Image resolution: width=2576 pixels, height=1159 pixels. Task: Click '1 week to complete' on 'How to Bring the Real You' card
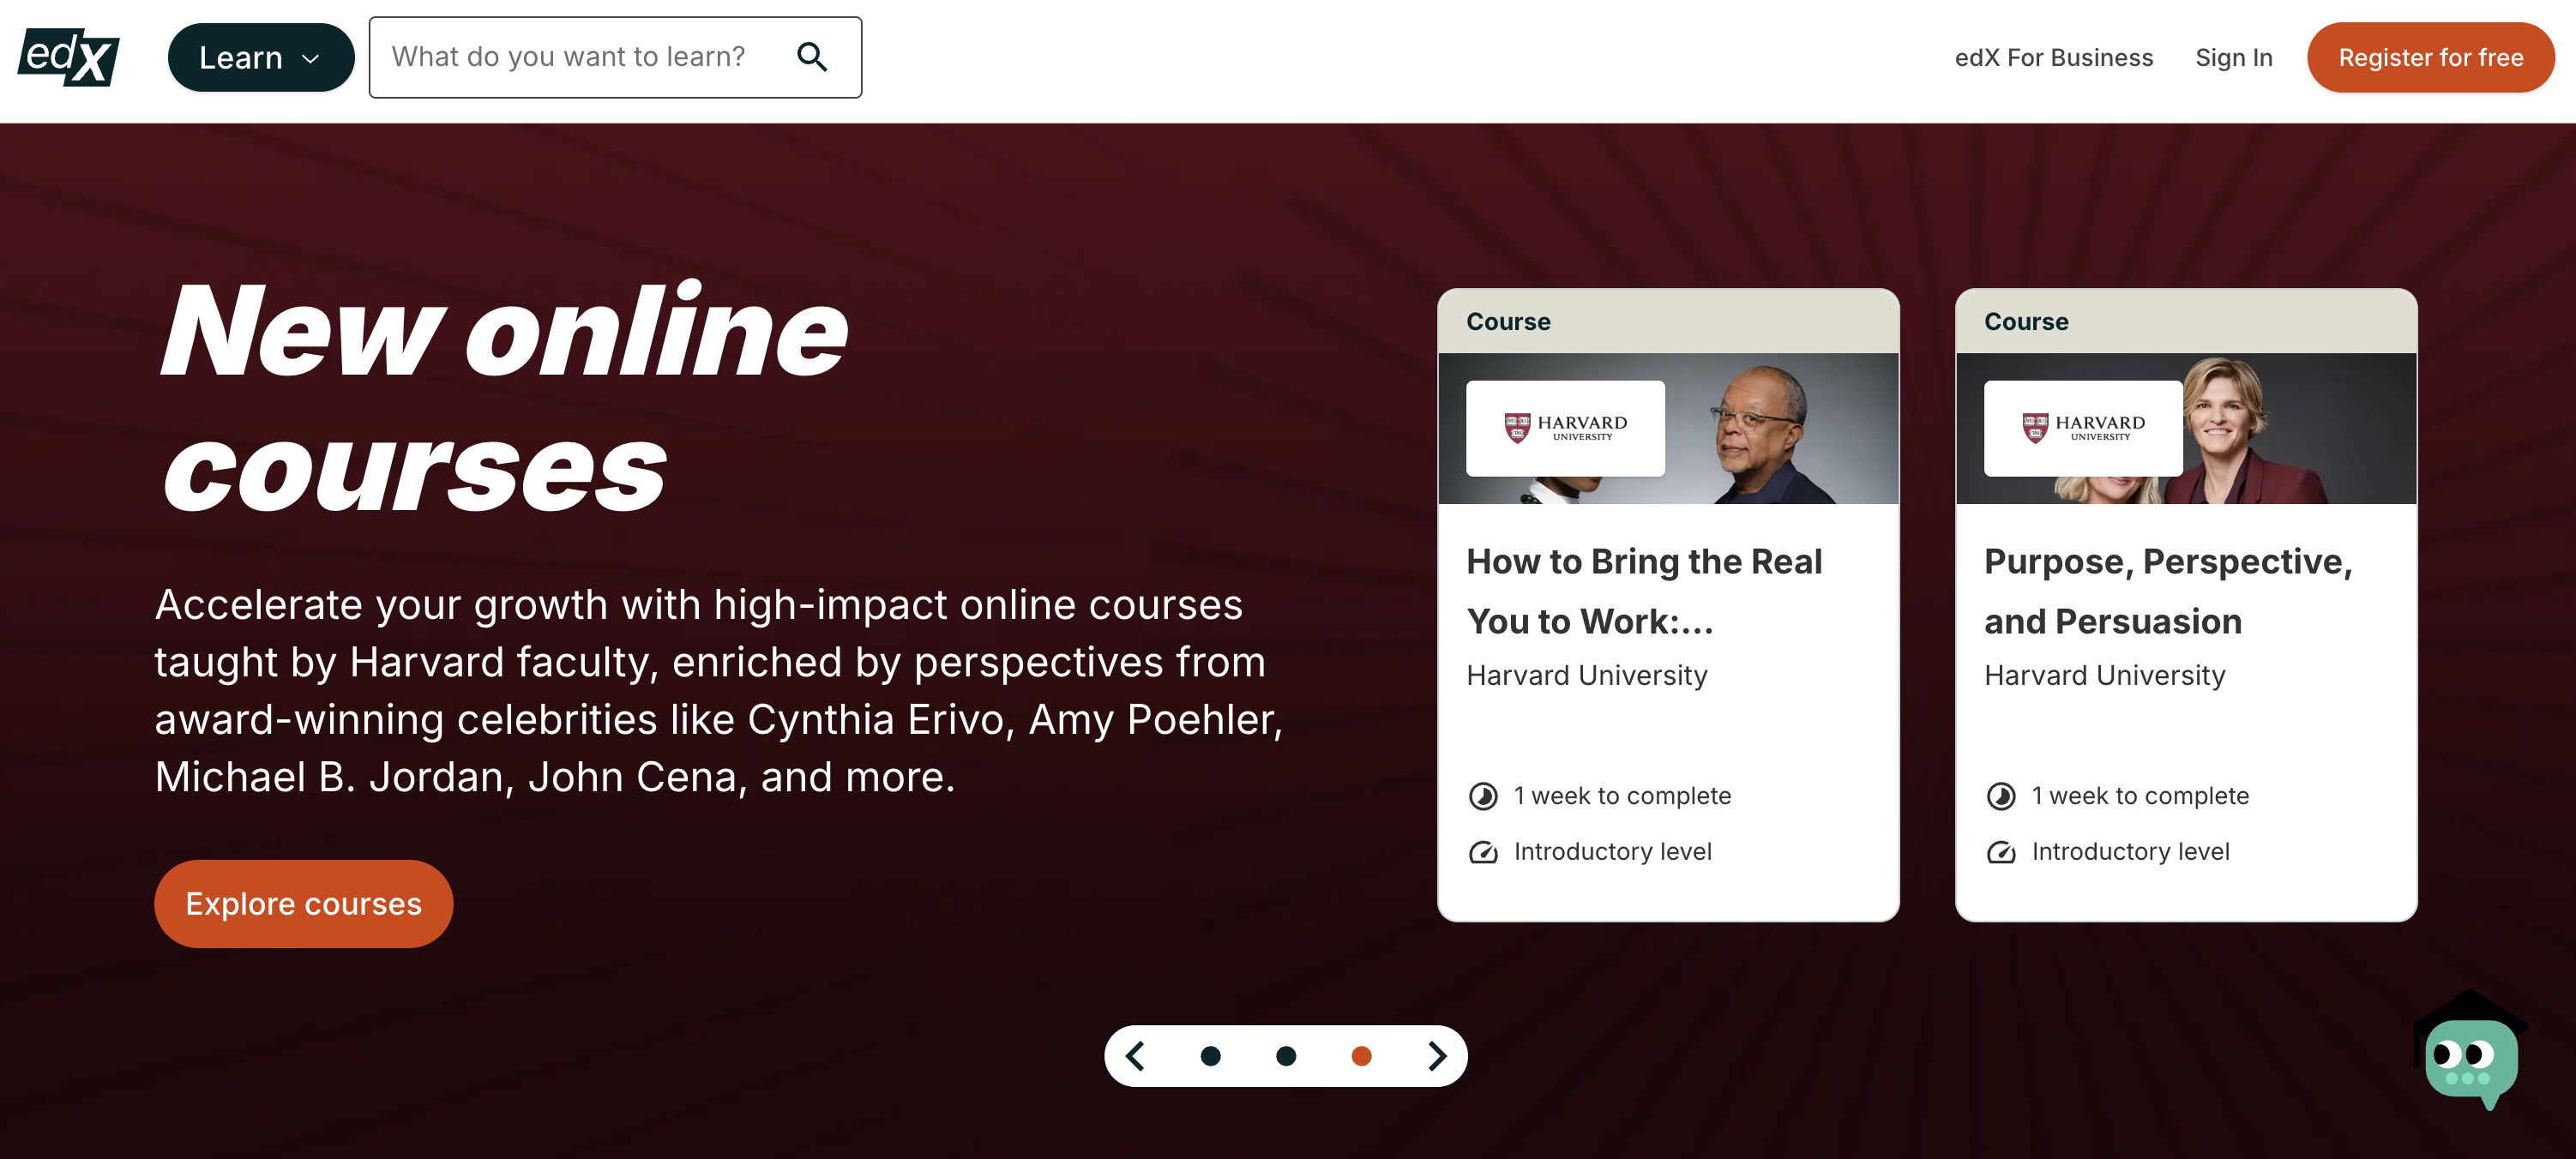point(1622,796)
